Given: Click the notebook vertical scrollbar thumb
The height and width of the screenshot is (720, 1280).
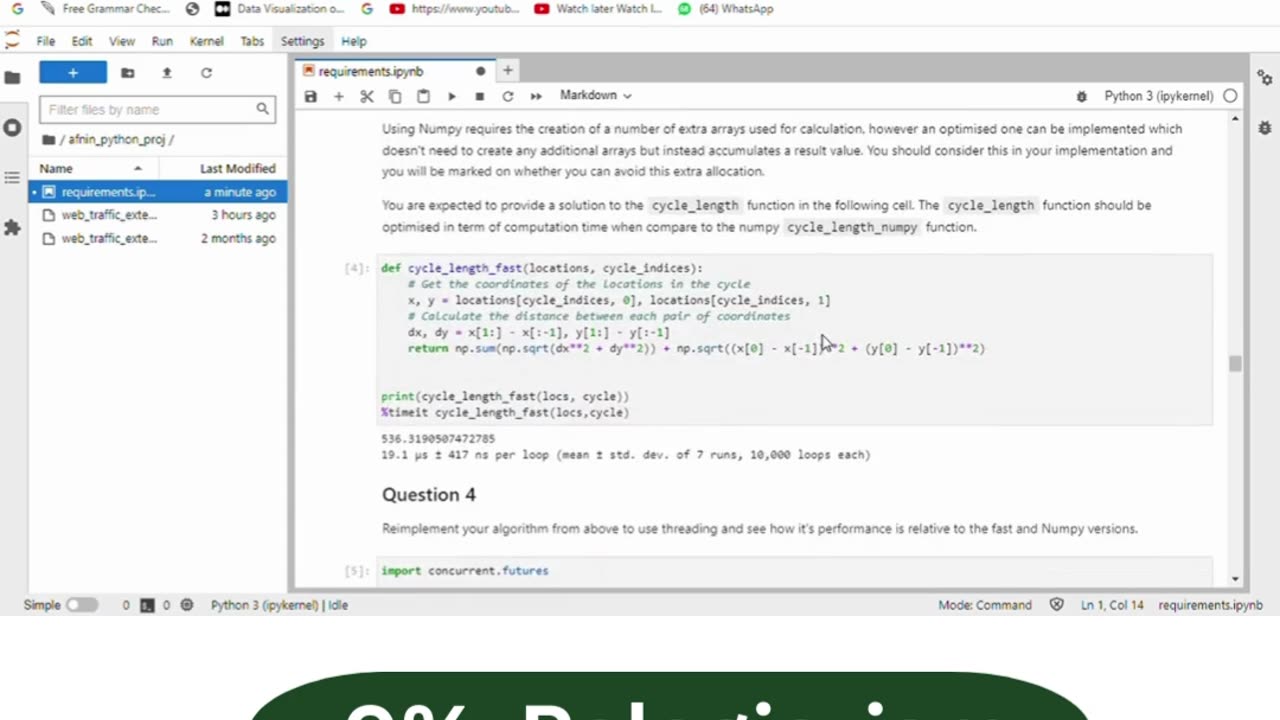Looking at the screenshot, I should pos(1235,364).
